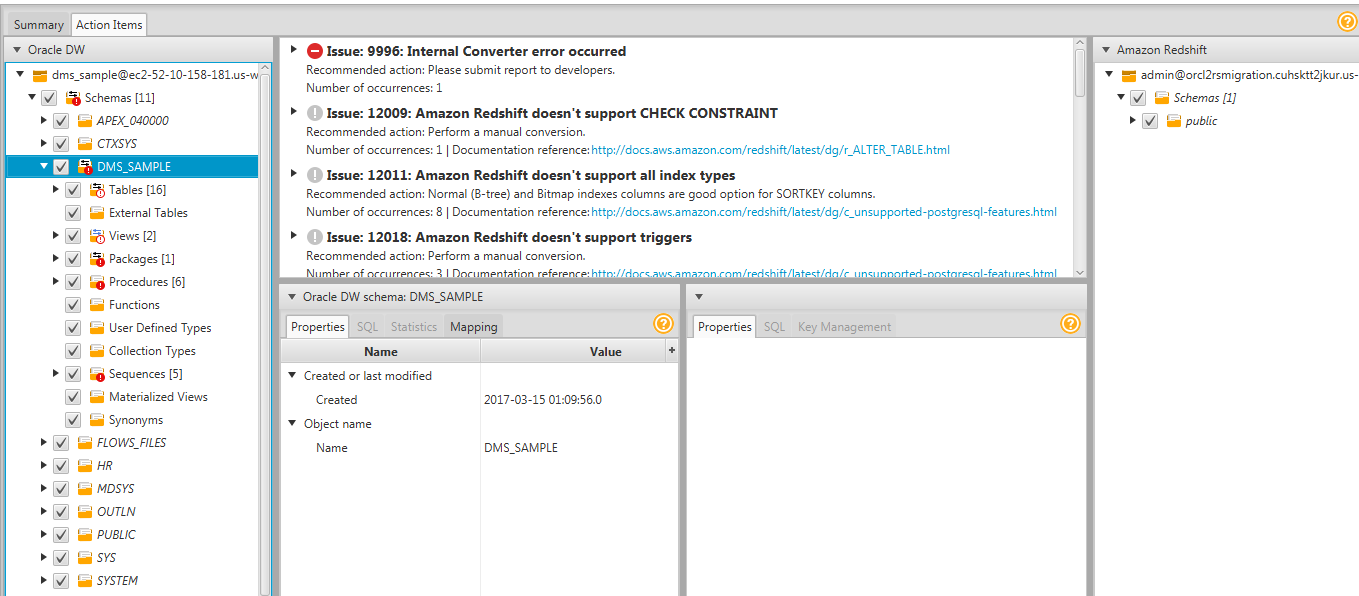Click the APEX_040000 schema folder icon
The height and width of the screenshot is (596, 1359).
(x=85, y=121)
